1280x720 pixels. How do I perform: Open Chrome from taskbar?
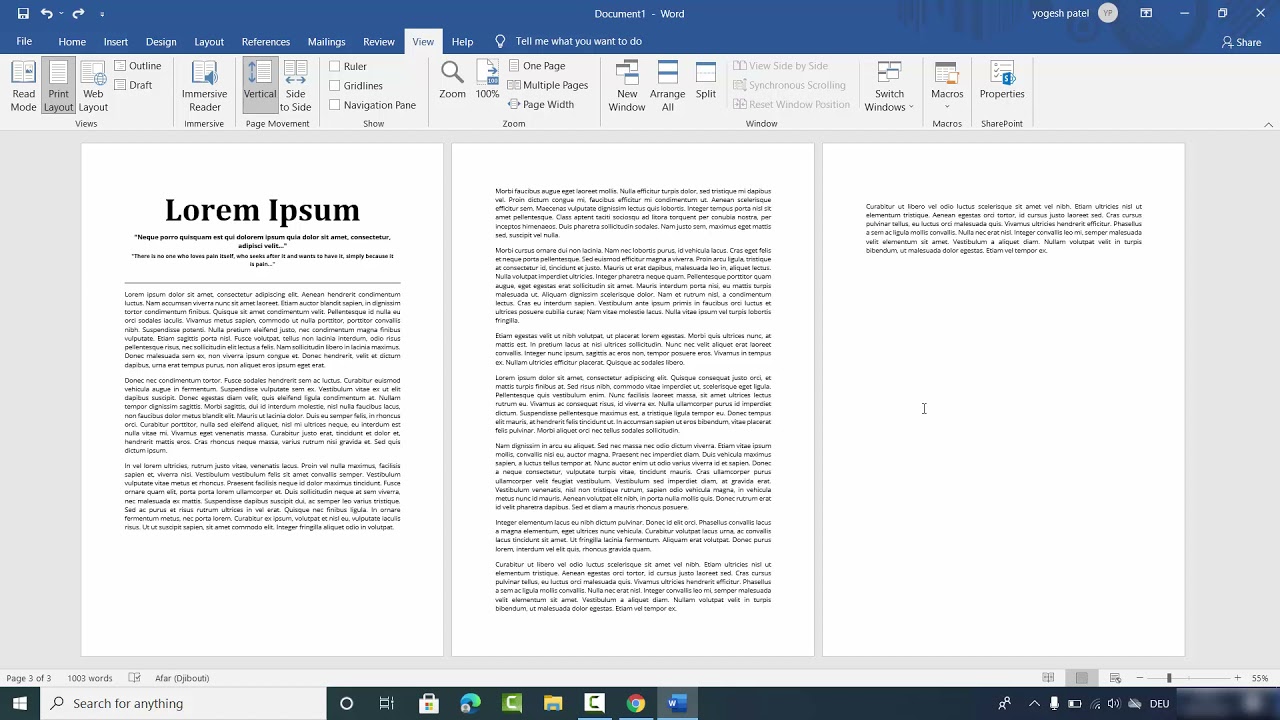tap(635, 703)
